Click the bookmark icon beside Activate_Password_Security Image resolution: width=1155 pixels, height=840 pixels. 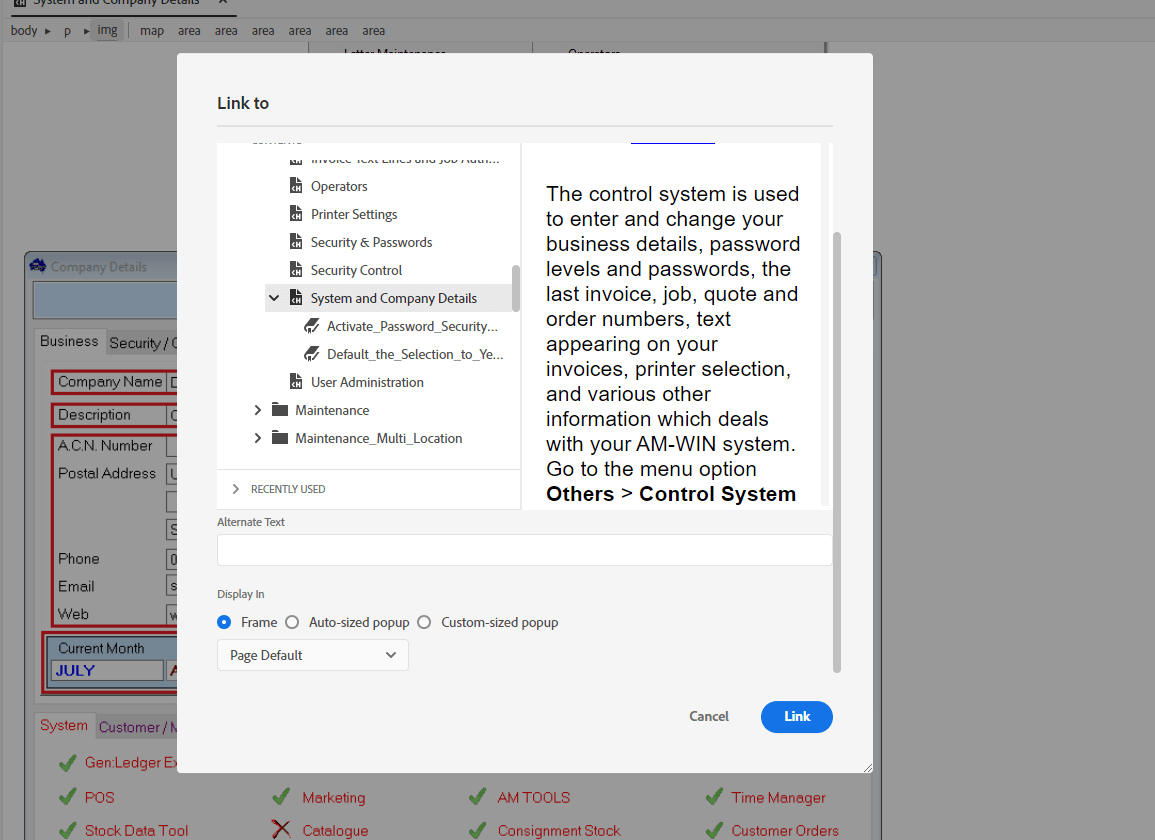(314, 325)
